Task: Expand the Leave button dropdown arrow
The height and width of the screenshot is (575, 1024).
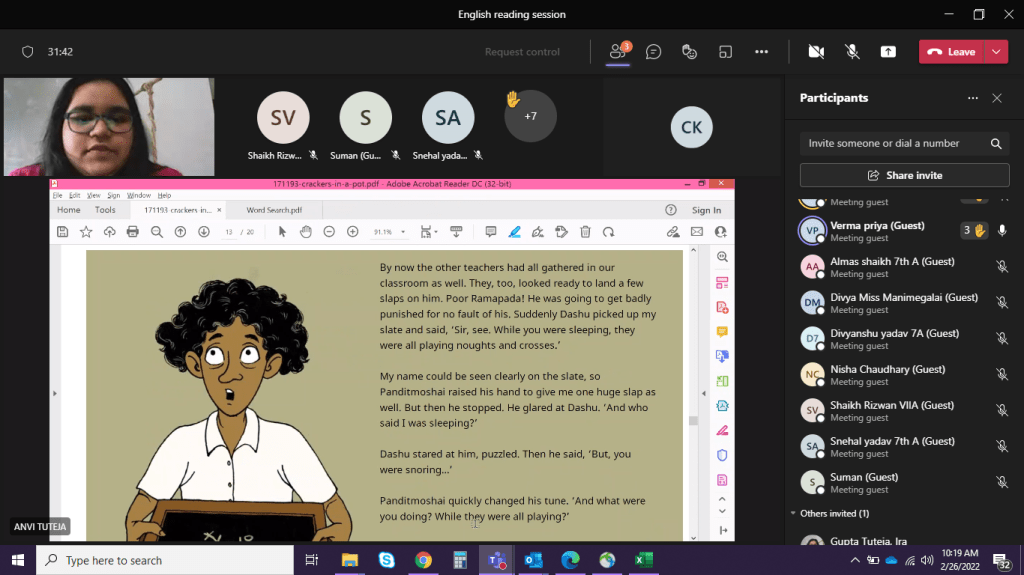Action: click(996, 52)
